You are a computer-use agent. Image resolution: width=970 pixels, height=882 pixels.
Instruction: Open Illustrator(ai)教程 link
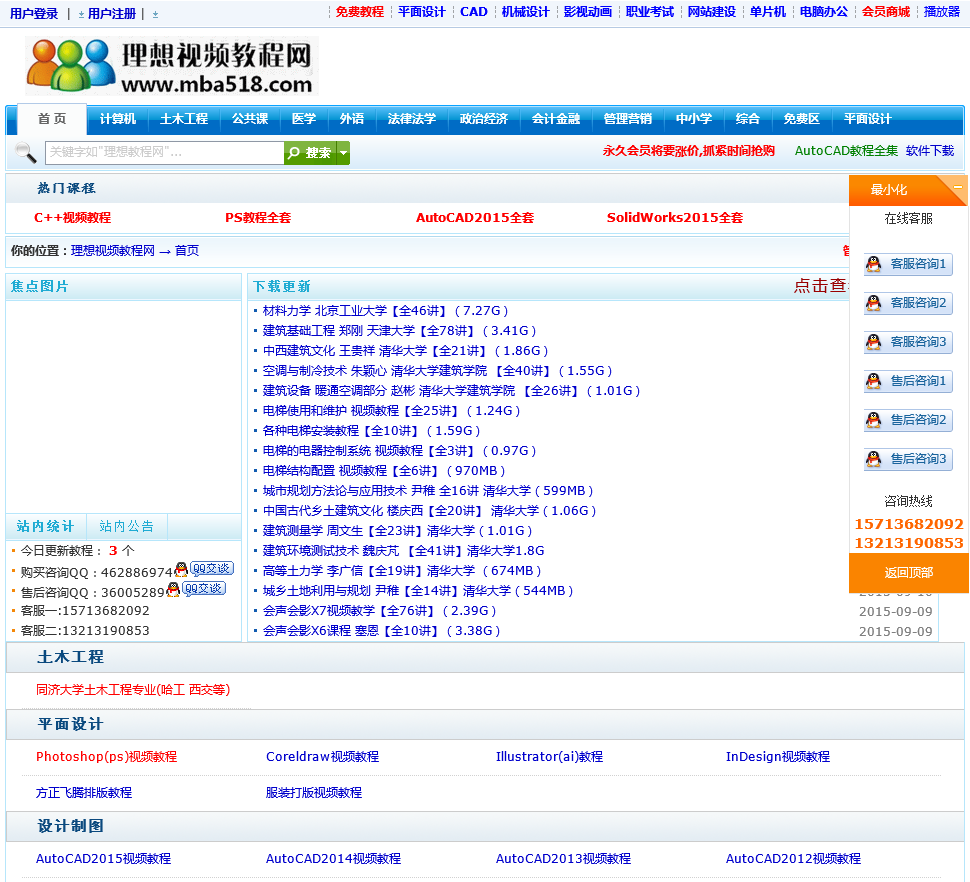tap(549, 756)
